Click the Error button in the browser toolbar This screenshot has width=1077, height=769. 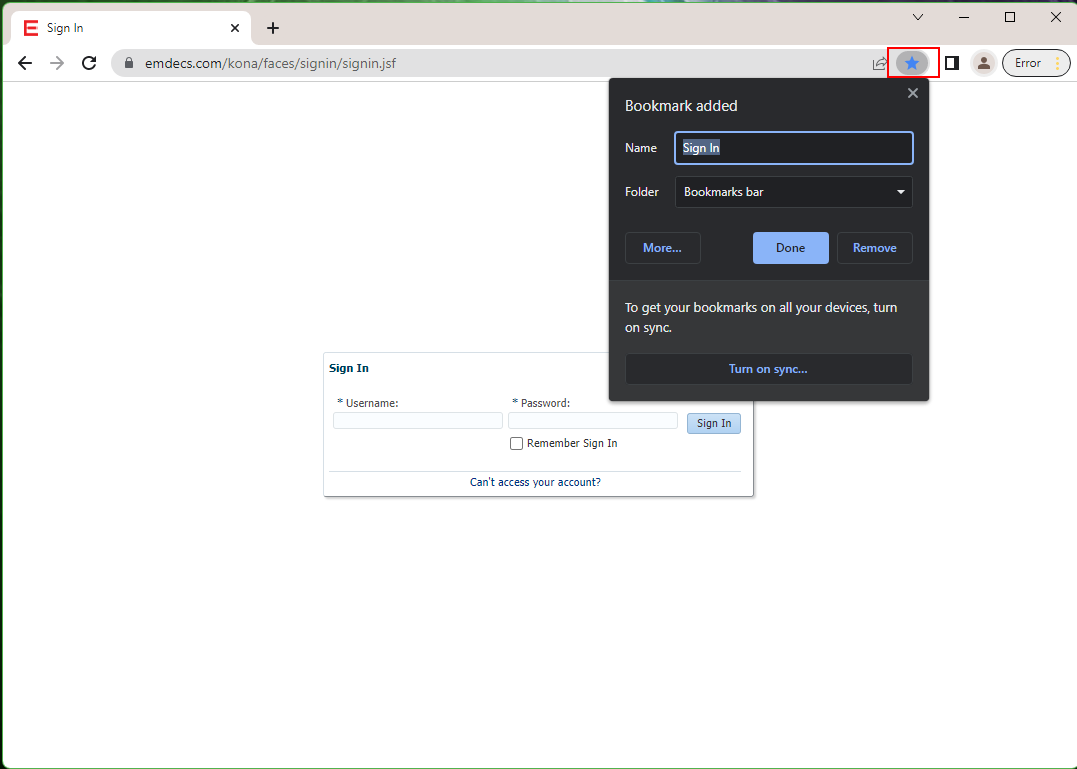click(1036, 63)
